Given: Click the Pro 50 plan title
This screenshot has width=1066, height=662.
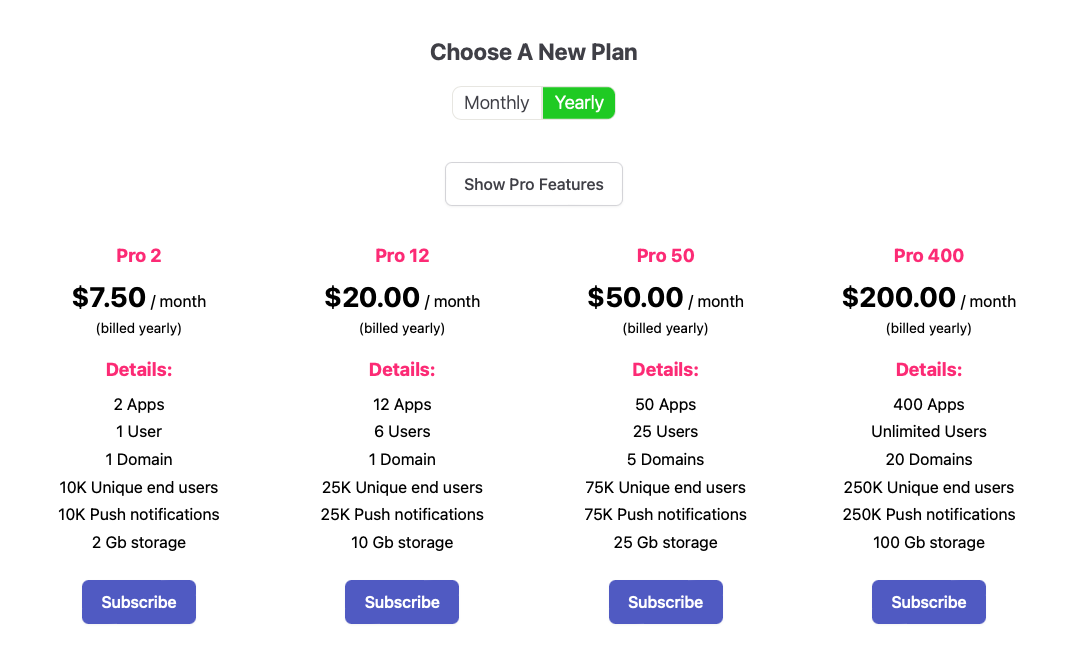Looking at the screenshot, I should click(665, 256).
